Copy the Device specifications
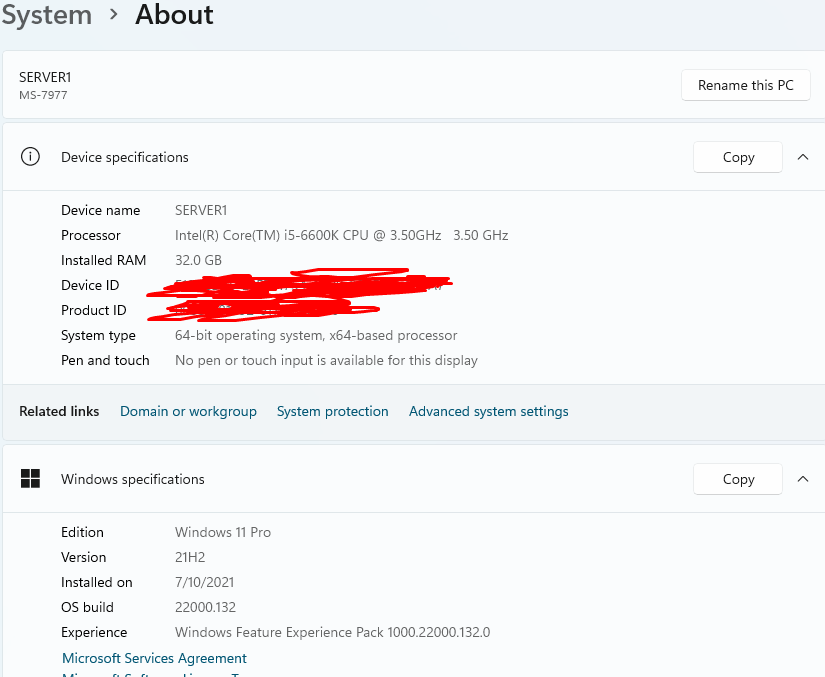Image resolution: width=825 pixels, height=677 pixels. click(x=738, y=157)
